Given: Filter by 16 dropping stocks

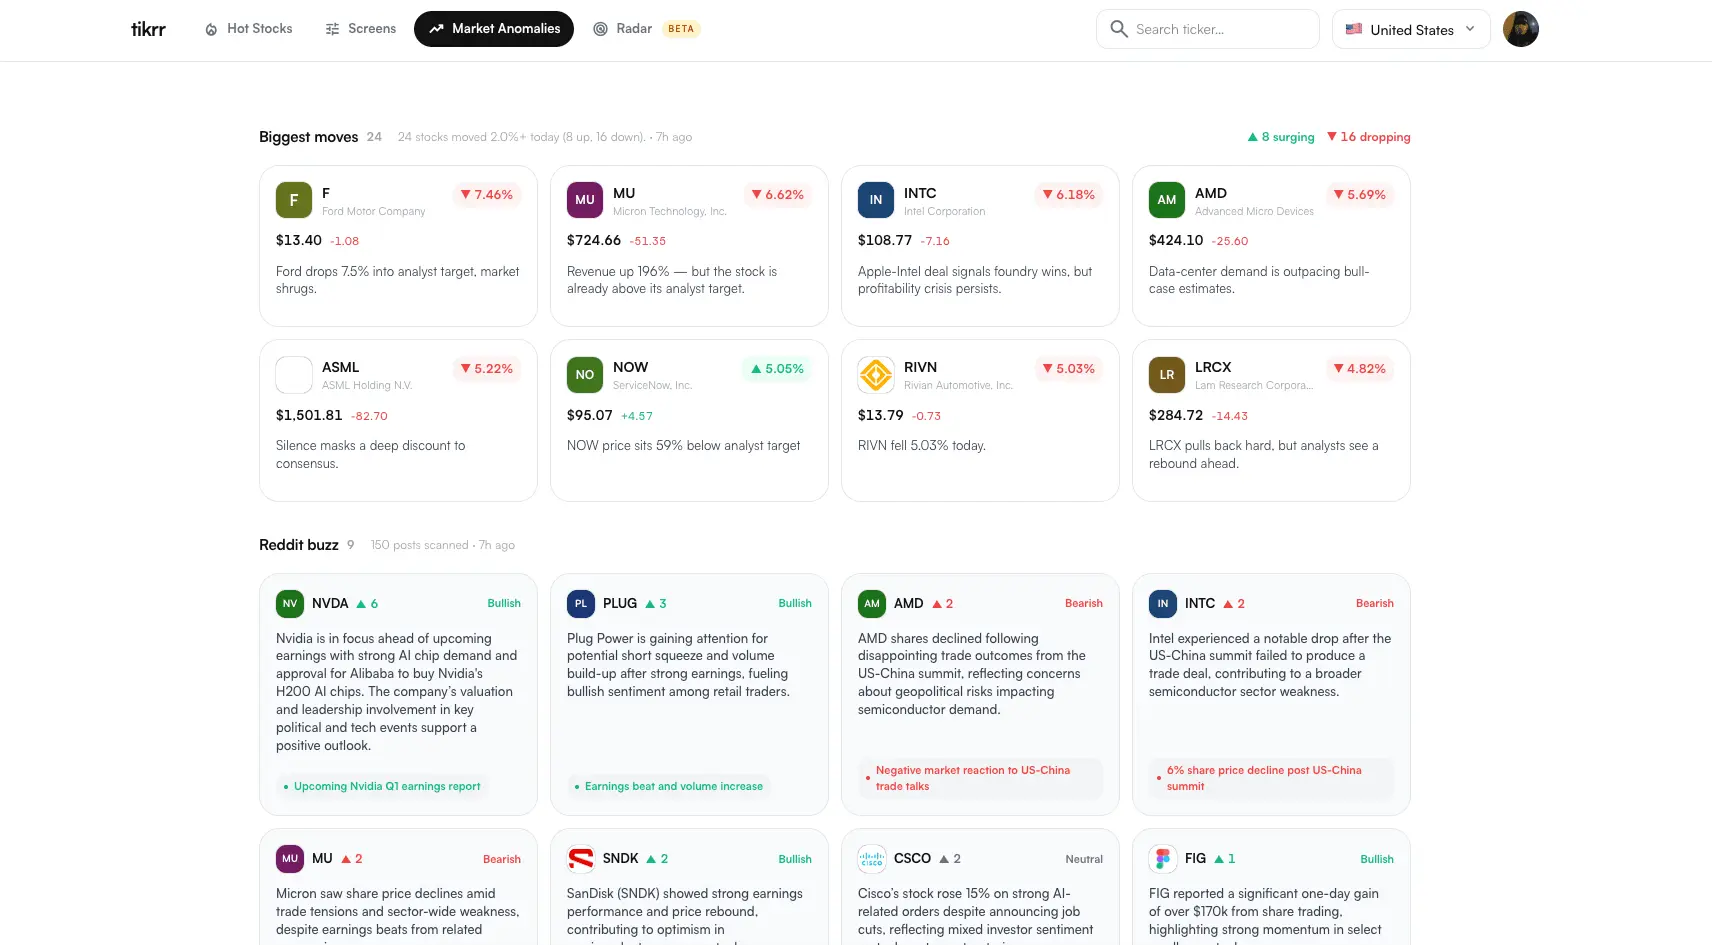Looking at the screenshot, I should (x=1369, y=137).
